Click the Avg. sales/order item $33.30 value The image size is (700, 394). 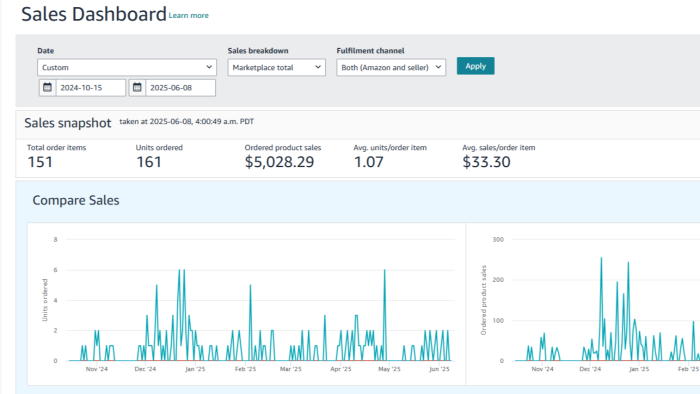(x=486, y=162)
